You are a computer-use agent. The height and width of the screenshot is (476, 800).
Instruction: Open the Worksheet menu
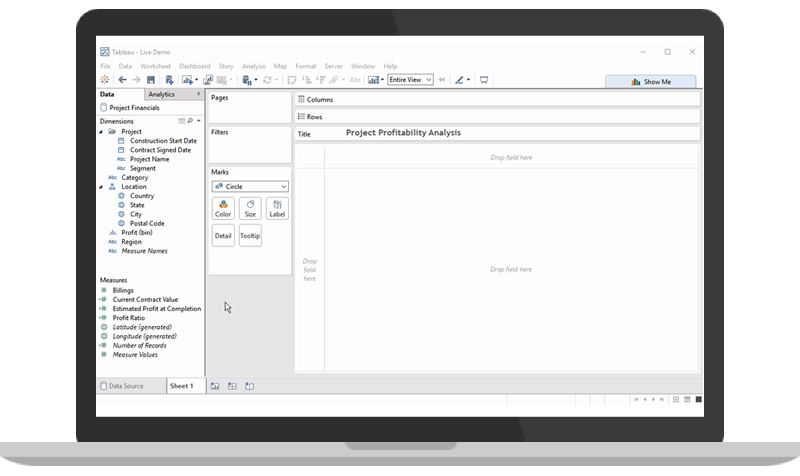(x=156, y=66)
